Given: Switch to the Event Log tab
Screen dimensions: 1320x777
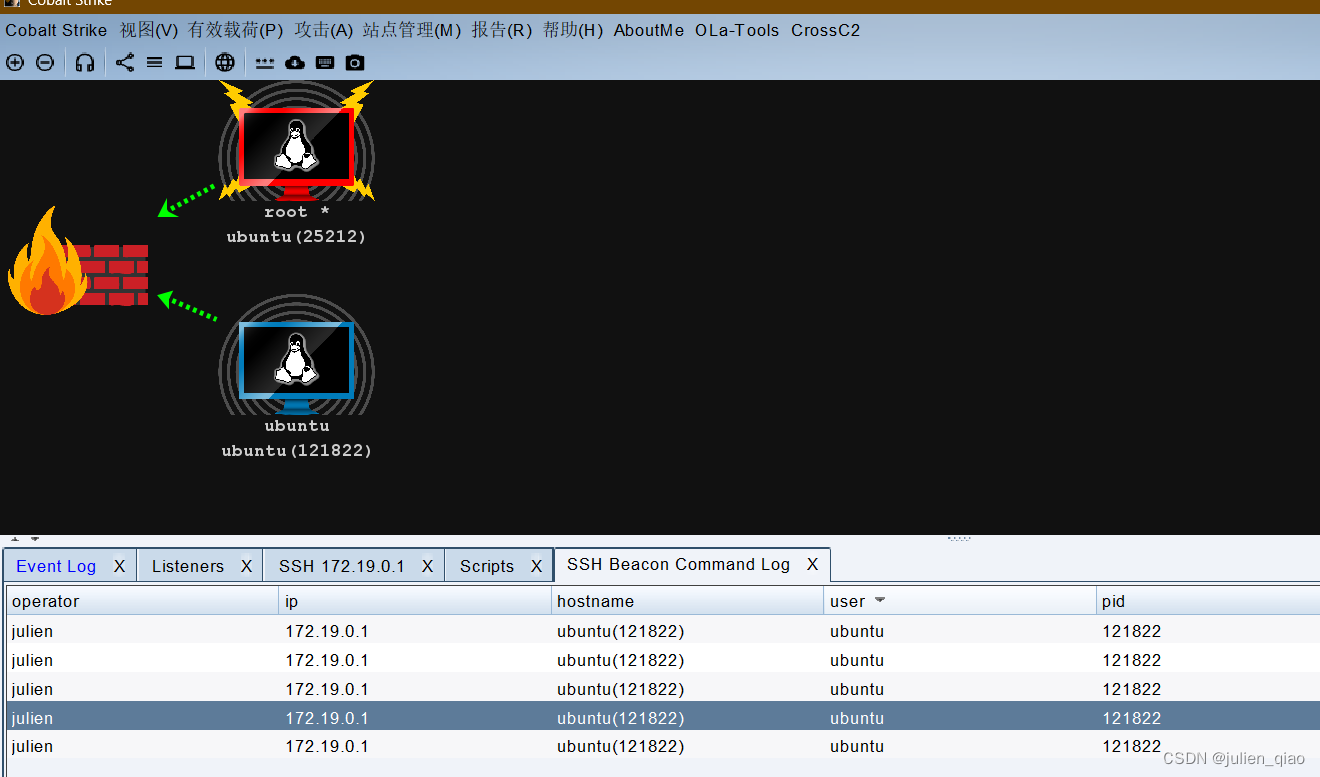Looking at the screenshot, I should [x=56, y=566].
